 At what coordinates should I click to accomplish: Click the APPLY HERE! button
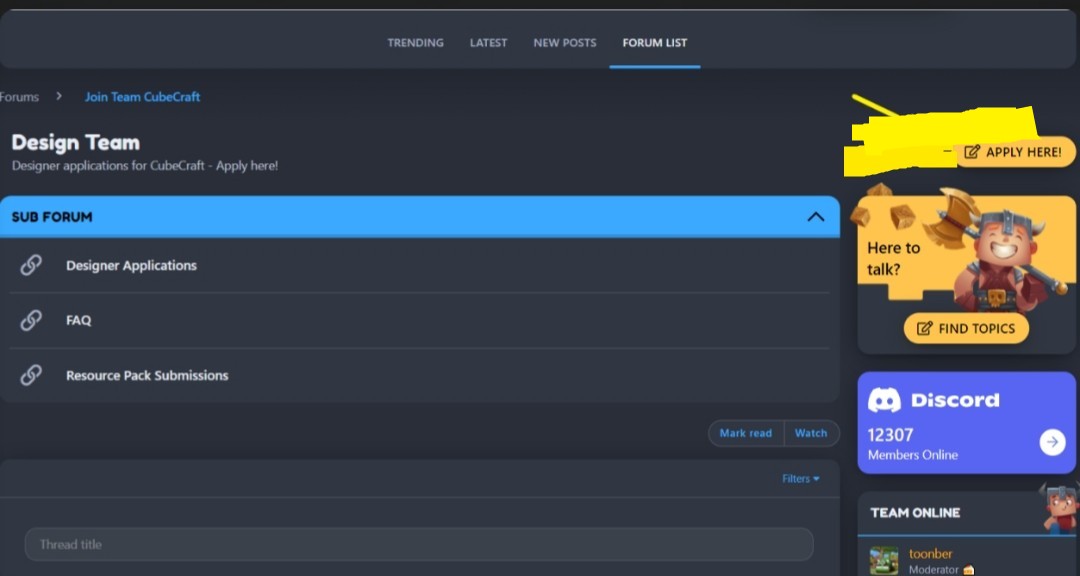1015,152
